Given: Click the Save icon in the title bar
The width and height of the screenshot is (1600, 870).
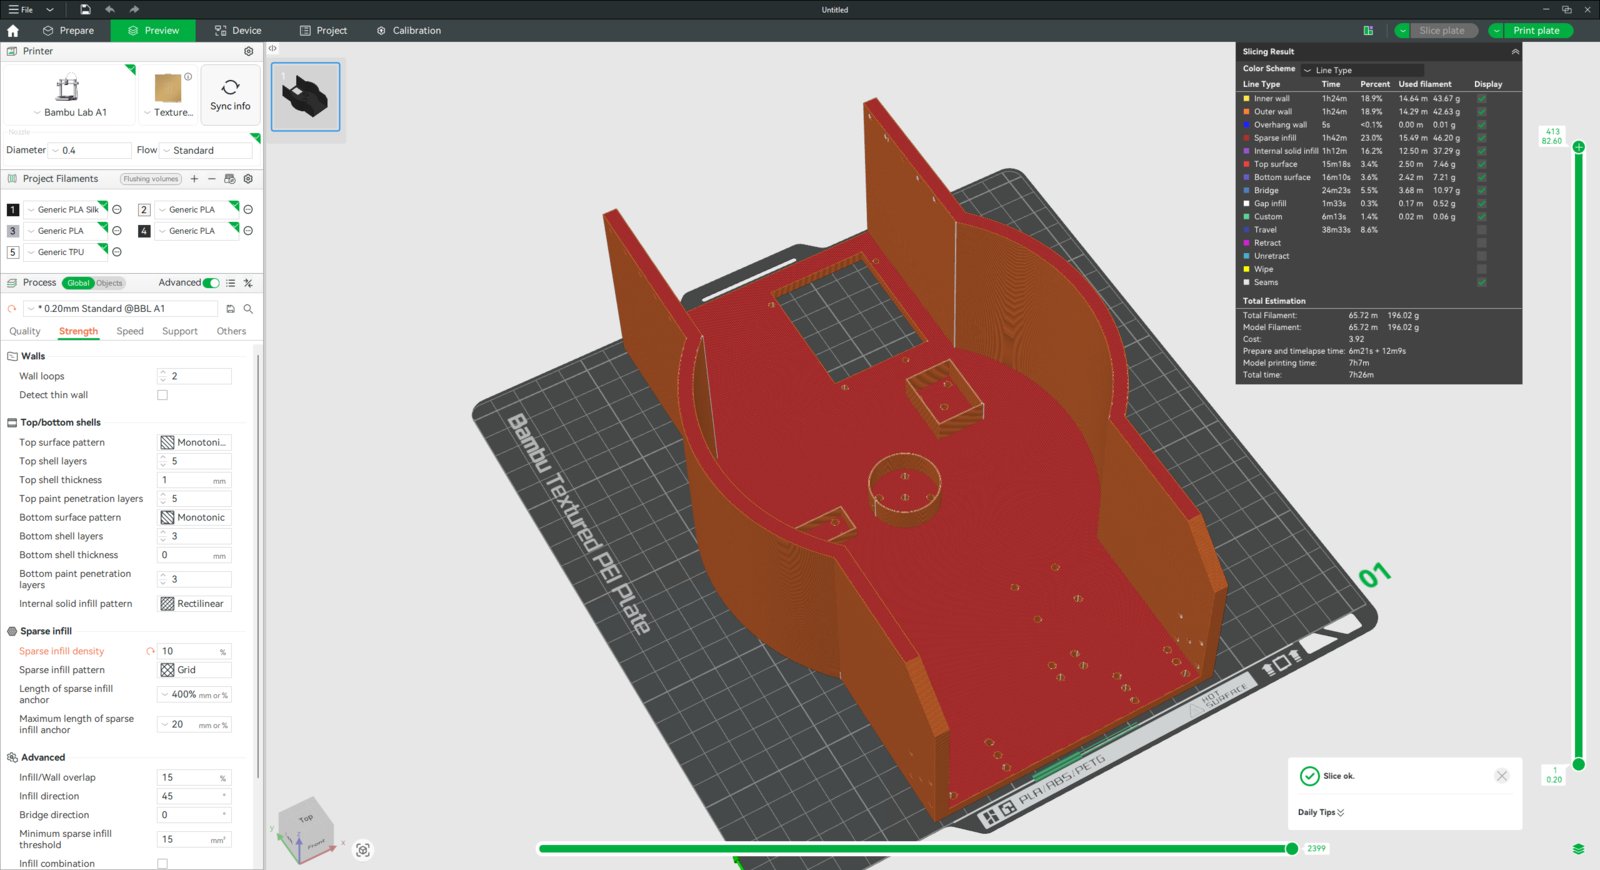Looking at the screenshot, I should (85, 9).
